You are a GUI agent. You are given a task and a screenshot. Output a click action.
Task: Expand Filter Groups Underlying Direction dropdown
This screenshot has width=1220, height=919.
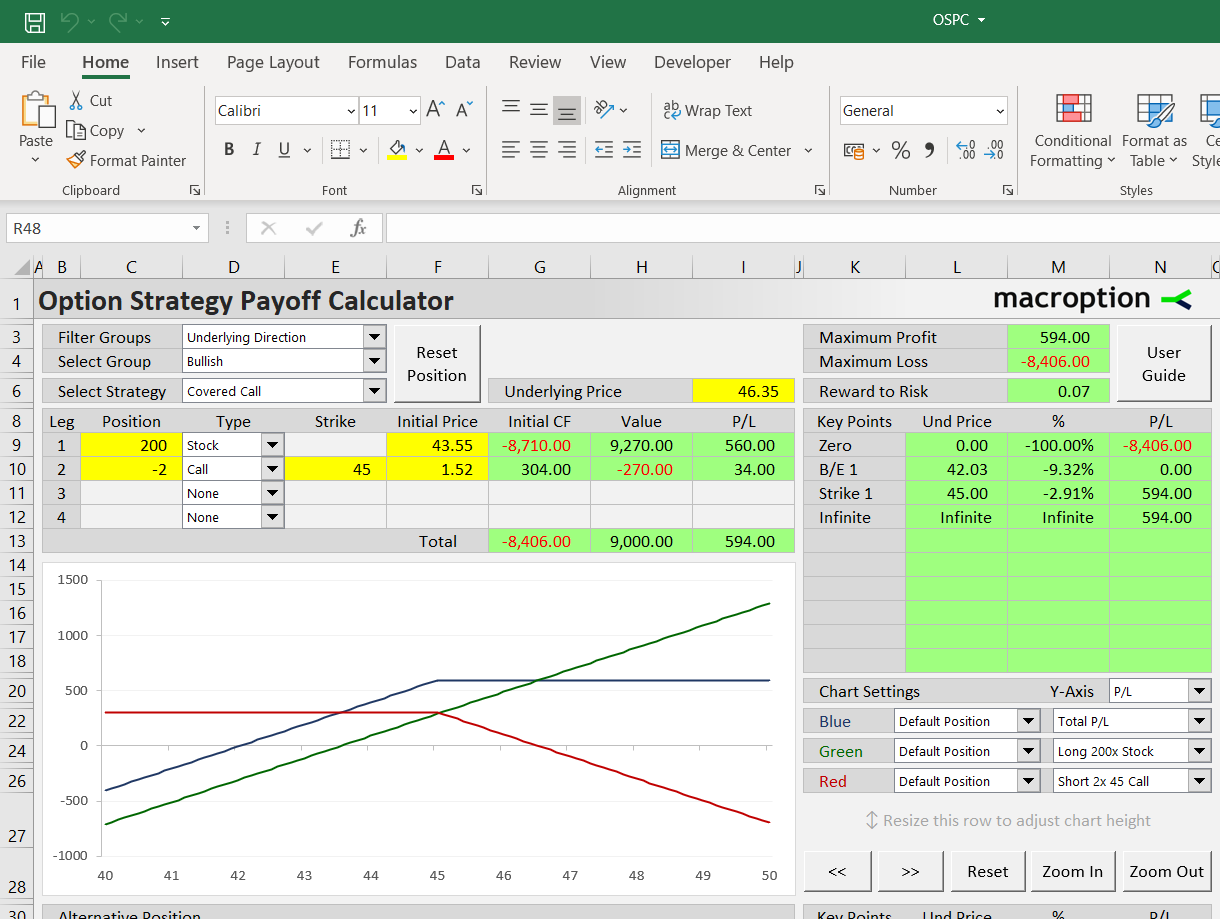coord(375,337)
